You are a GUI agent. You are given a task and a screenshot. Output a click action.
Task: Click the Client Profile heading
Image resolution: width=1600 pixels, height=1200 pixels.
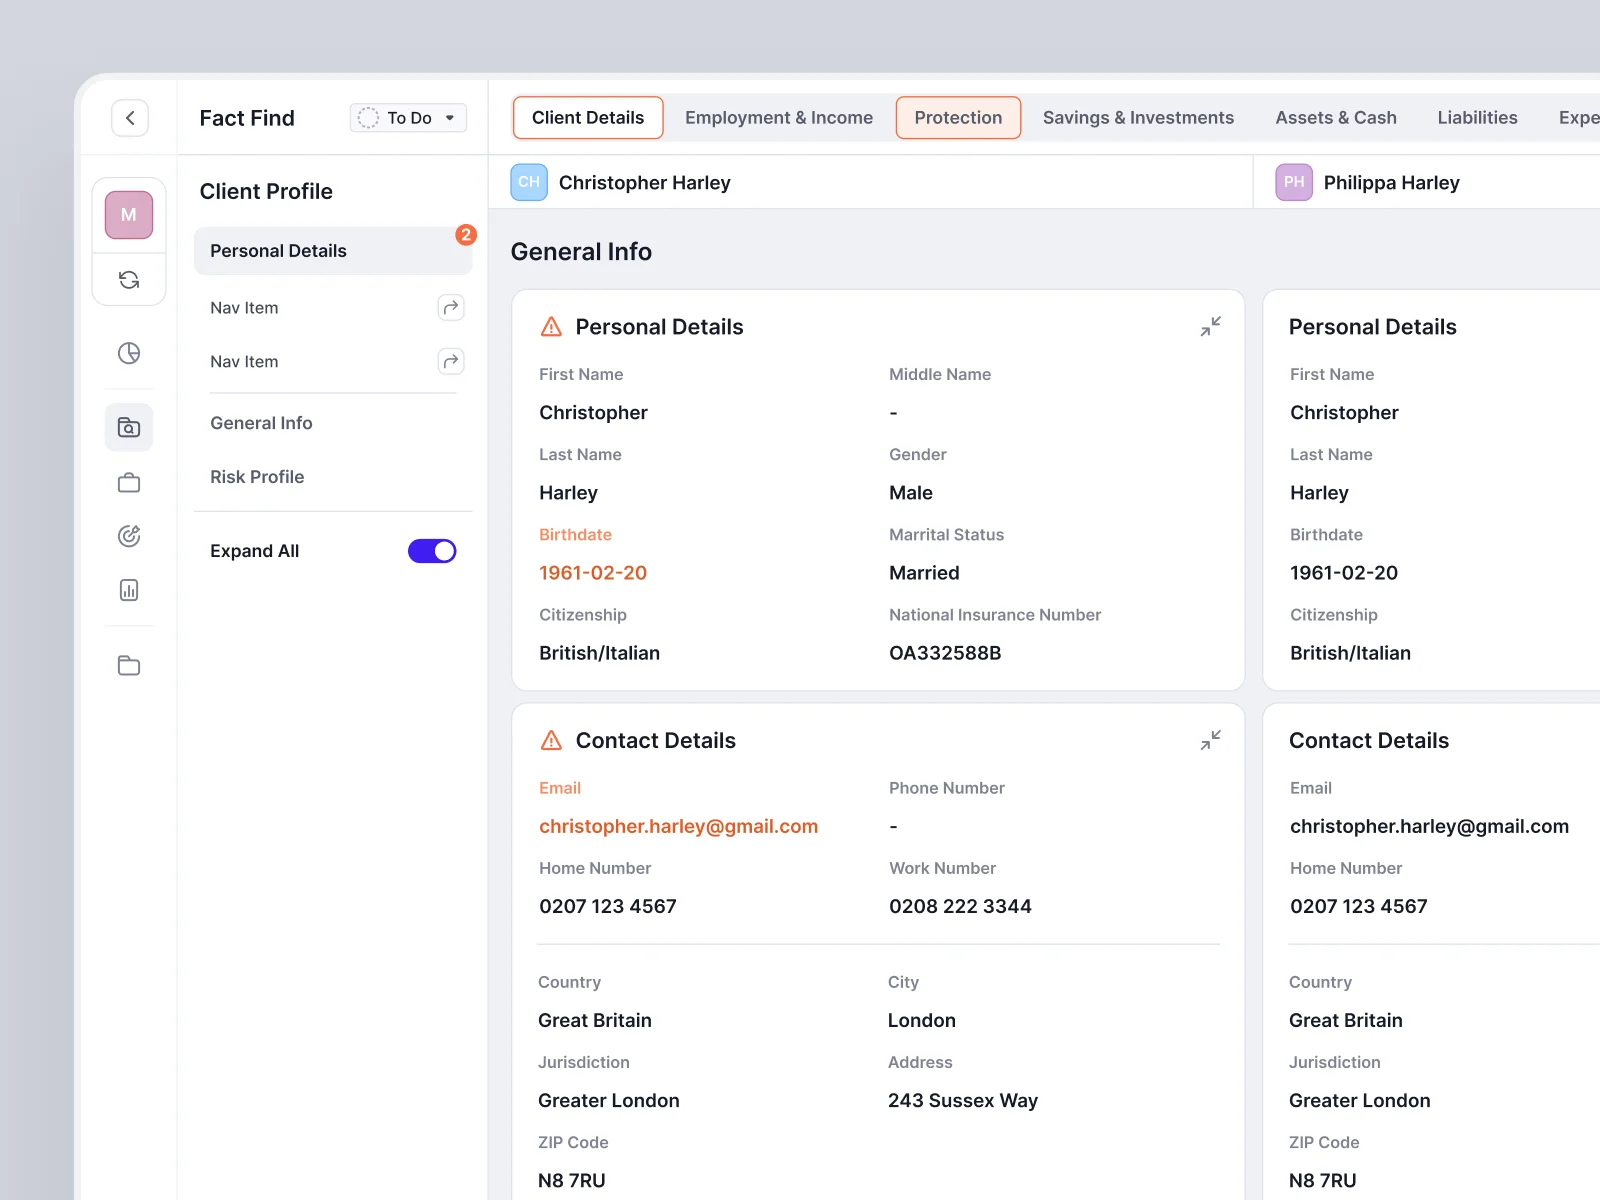tap(266, 191)
